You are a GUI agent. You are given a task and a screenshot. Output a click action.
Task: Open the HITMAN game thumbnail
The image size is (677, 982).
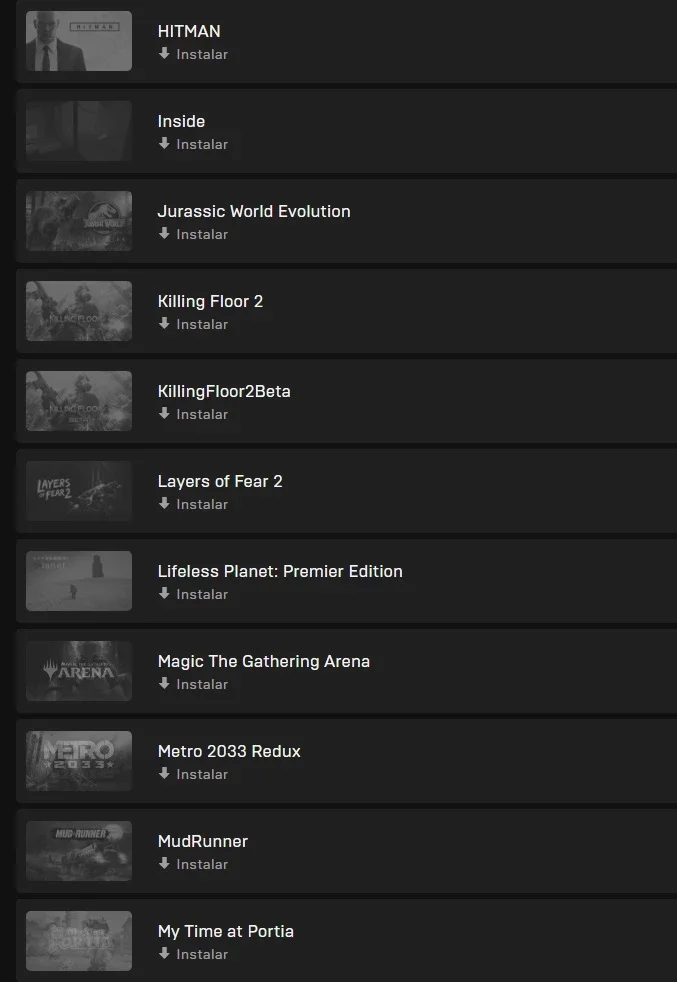click(x=79, y=41)
